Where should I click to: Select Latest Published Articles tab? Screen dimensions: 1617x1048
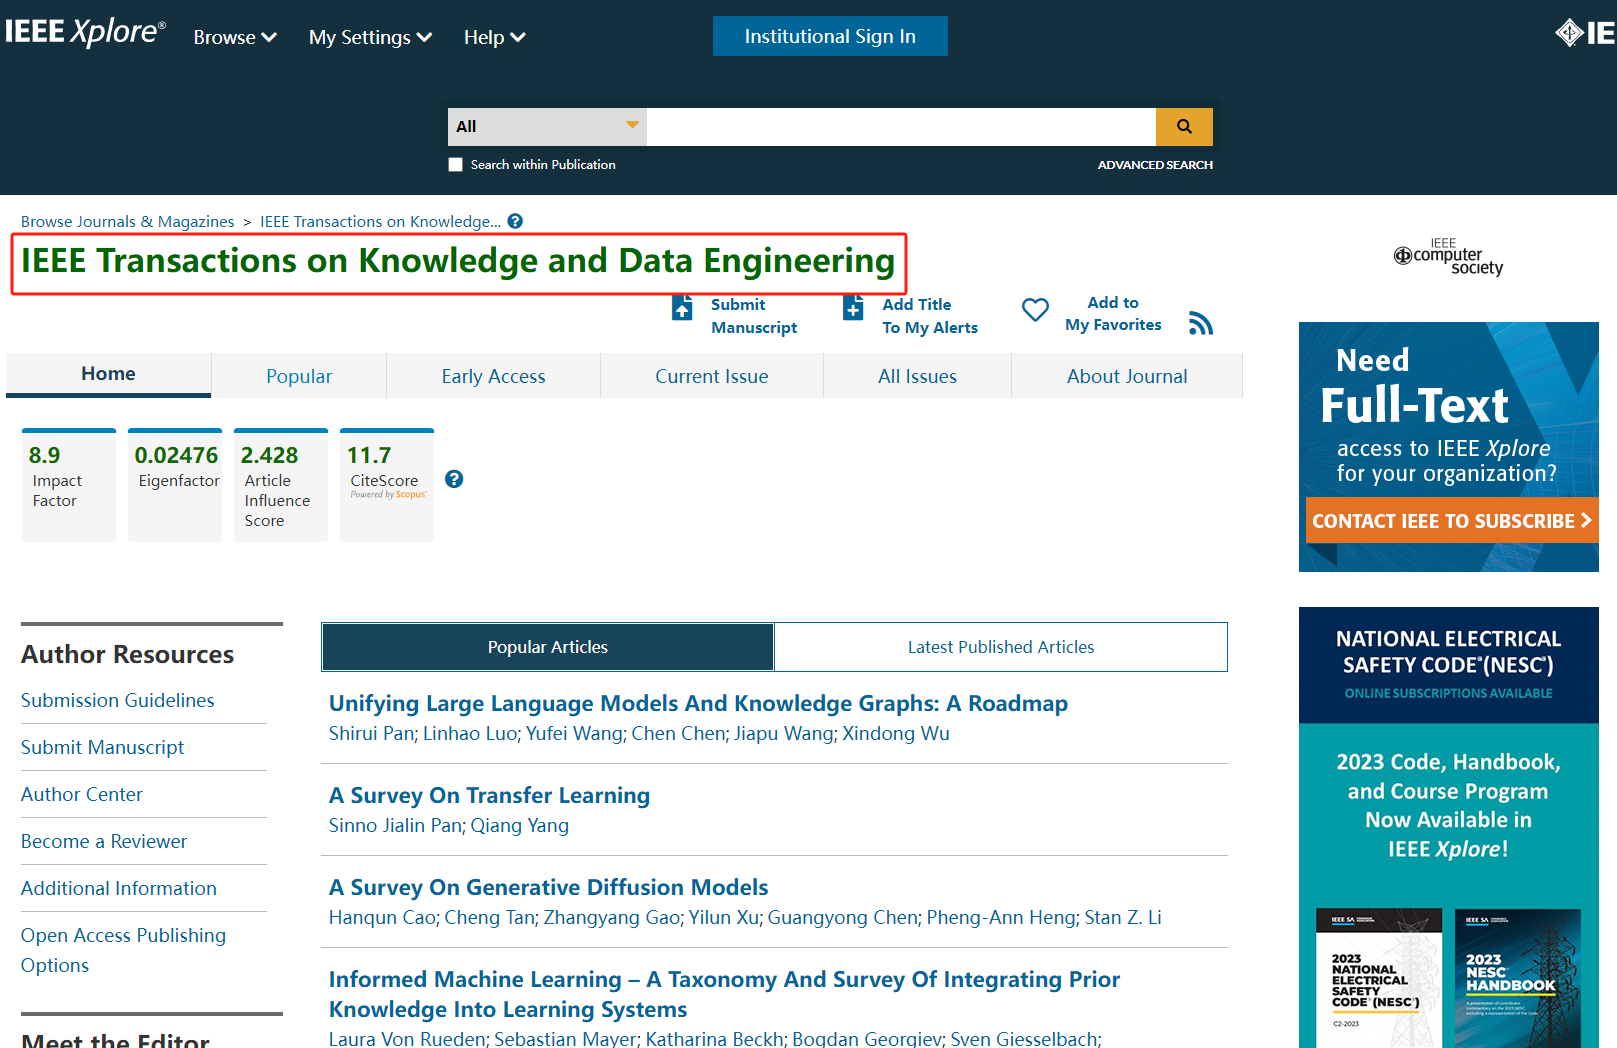[x=1001, y=647]
